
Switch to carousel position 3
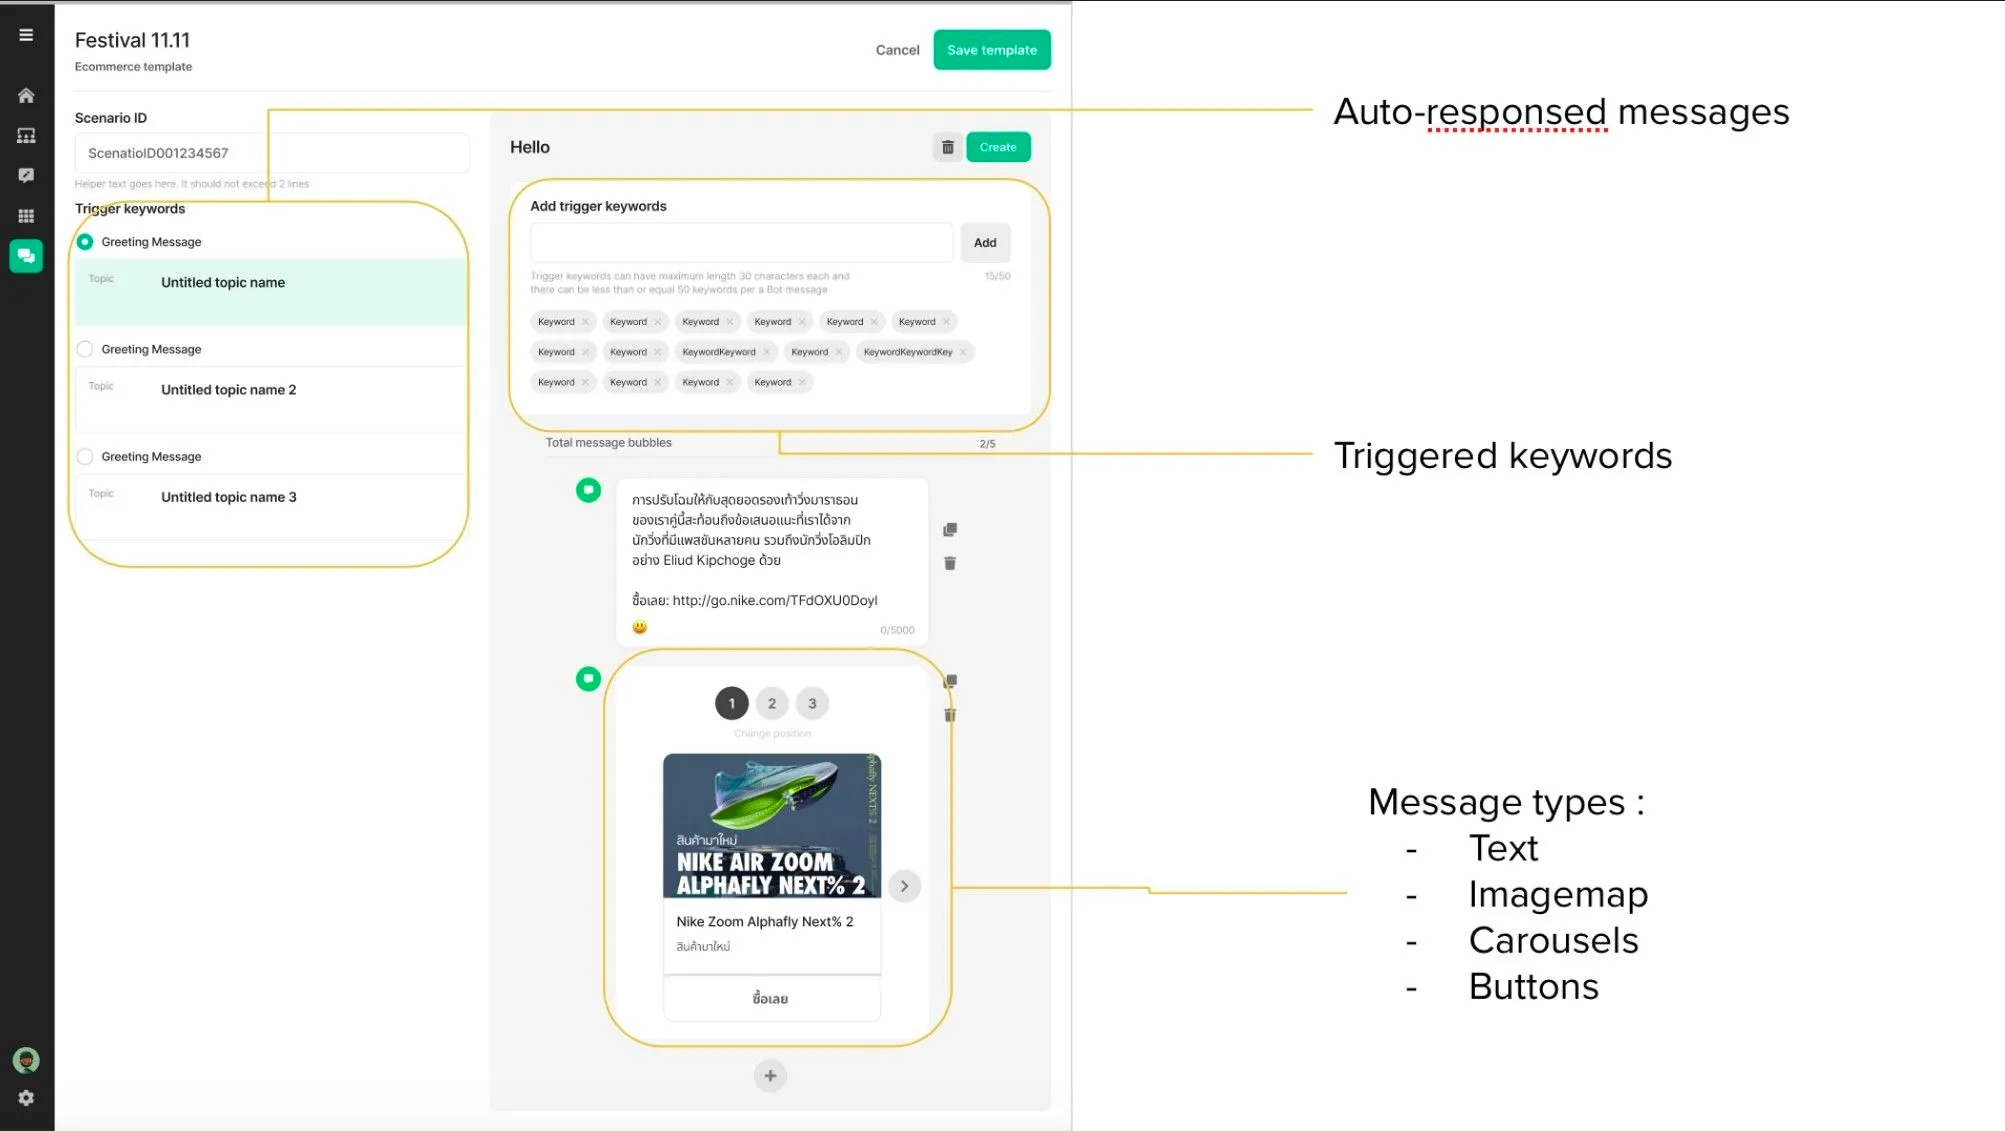click(x=812, y=703)
